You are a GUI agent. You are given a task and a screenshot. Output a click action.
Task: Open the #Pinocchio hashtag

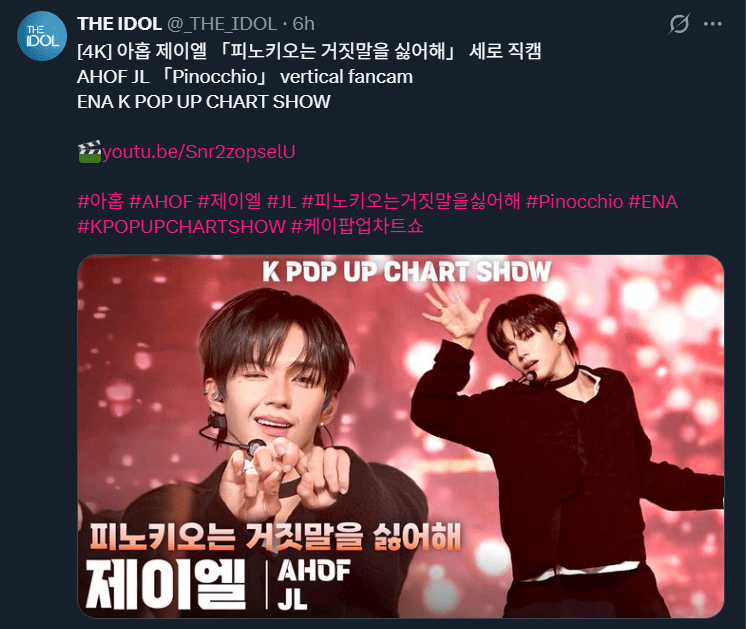[574, 202]
